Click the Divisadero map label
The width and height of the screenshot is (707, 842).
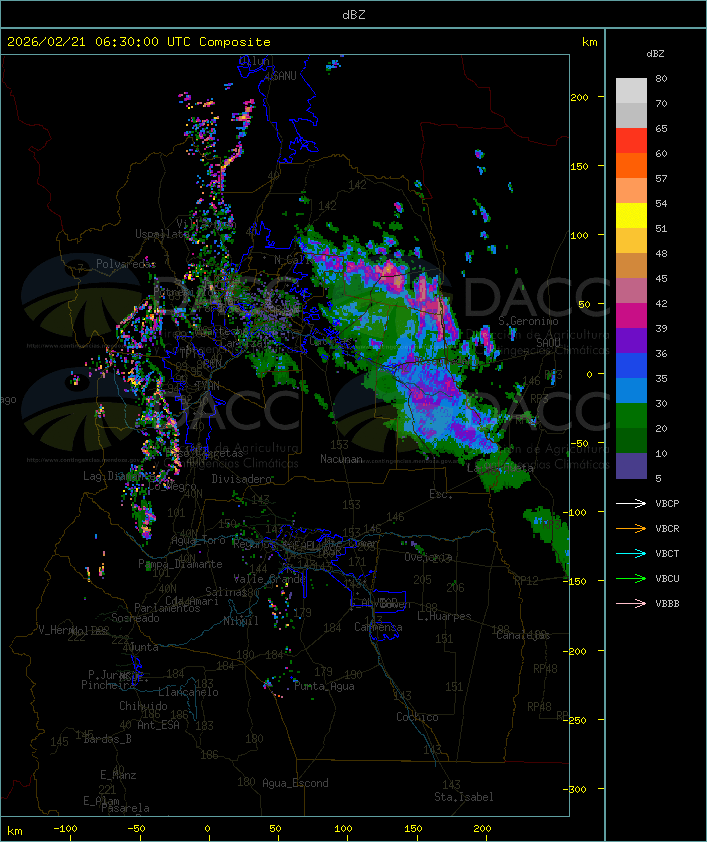(x=241, y=478)
